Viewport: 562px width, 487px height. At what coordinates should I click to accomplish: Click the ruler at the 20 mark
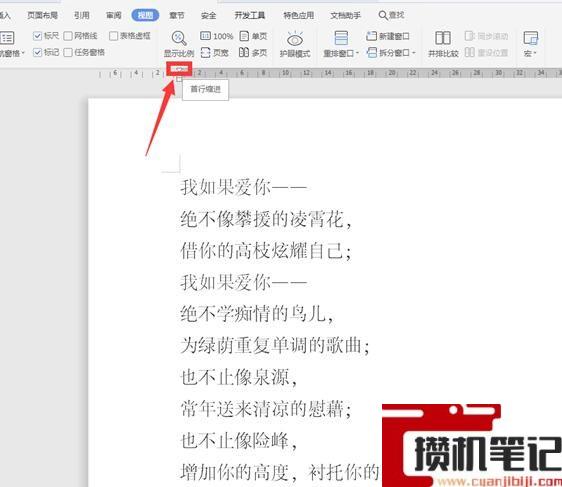click(x=392, y=73)
